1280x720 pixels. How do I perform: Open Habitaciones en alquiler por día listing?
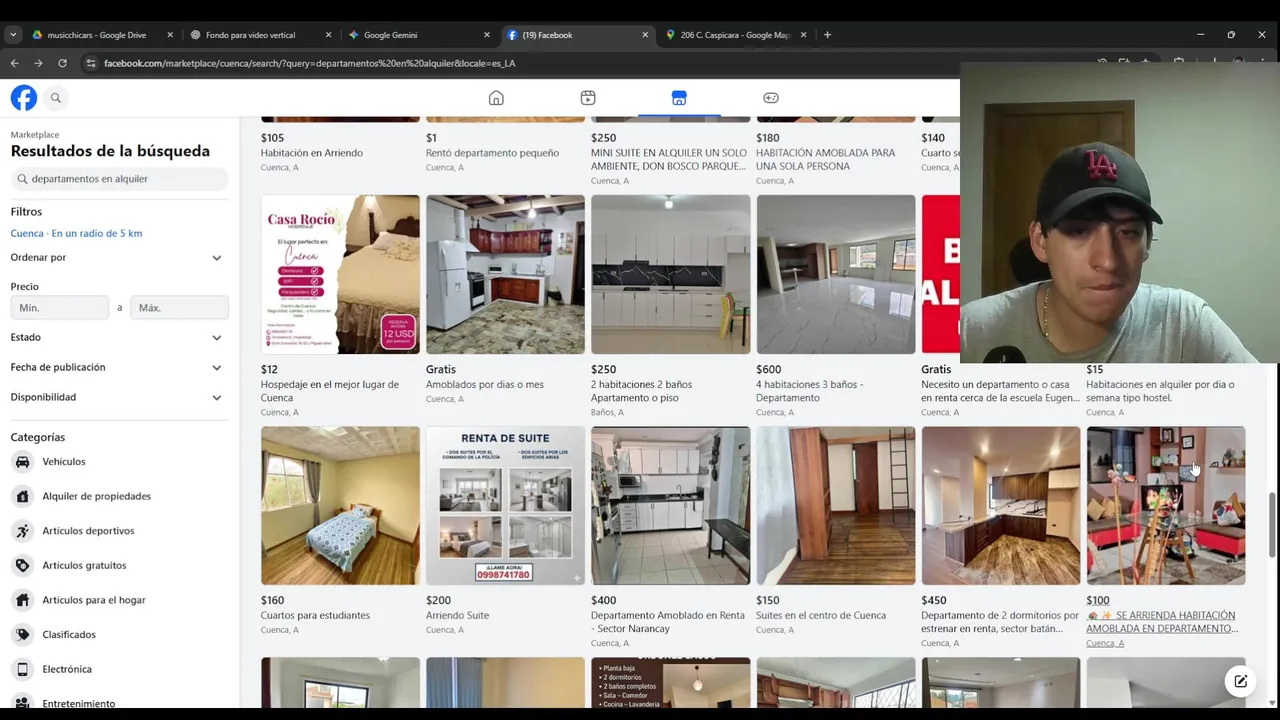[x=1160, y=391]
